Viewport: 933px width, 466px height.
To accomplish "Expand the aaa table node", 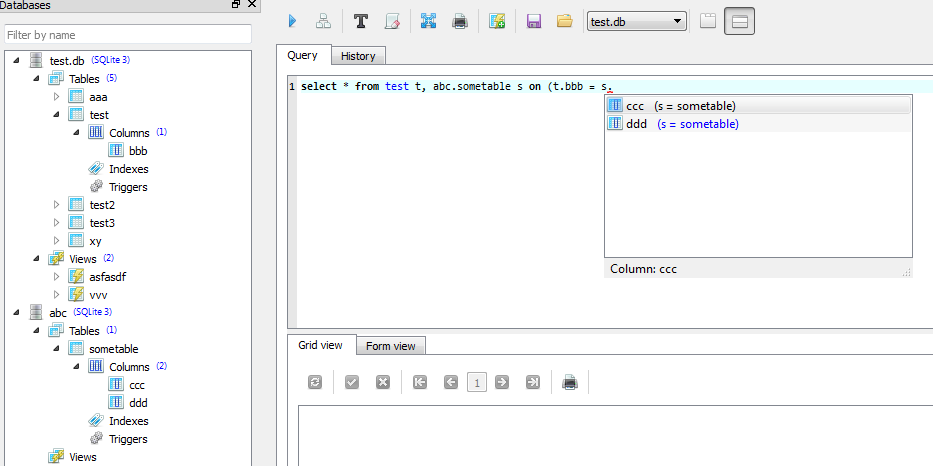I will [57, 97].
